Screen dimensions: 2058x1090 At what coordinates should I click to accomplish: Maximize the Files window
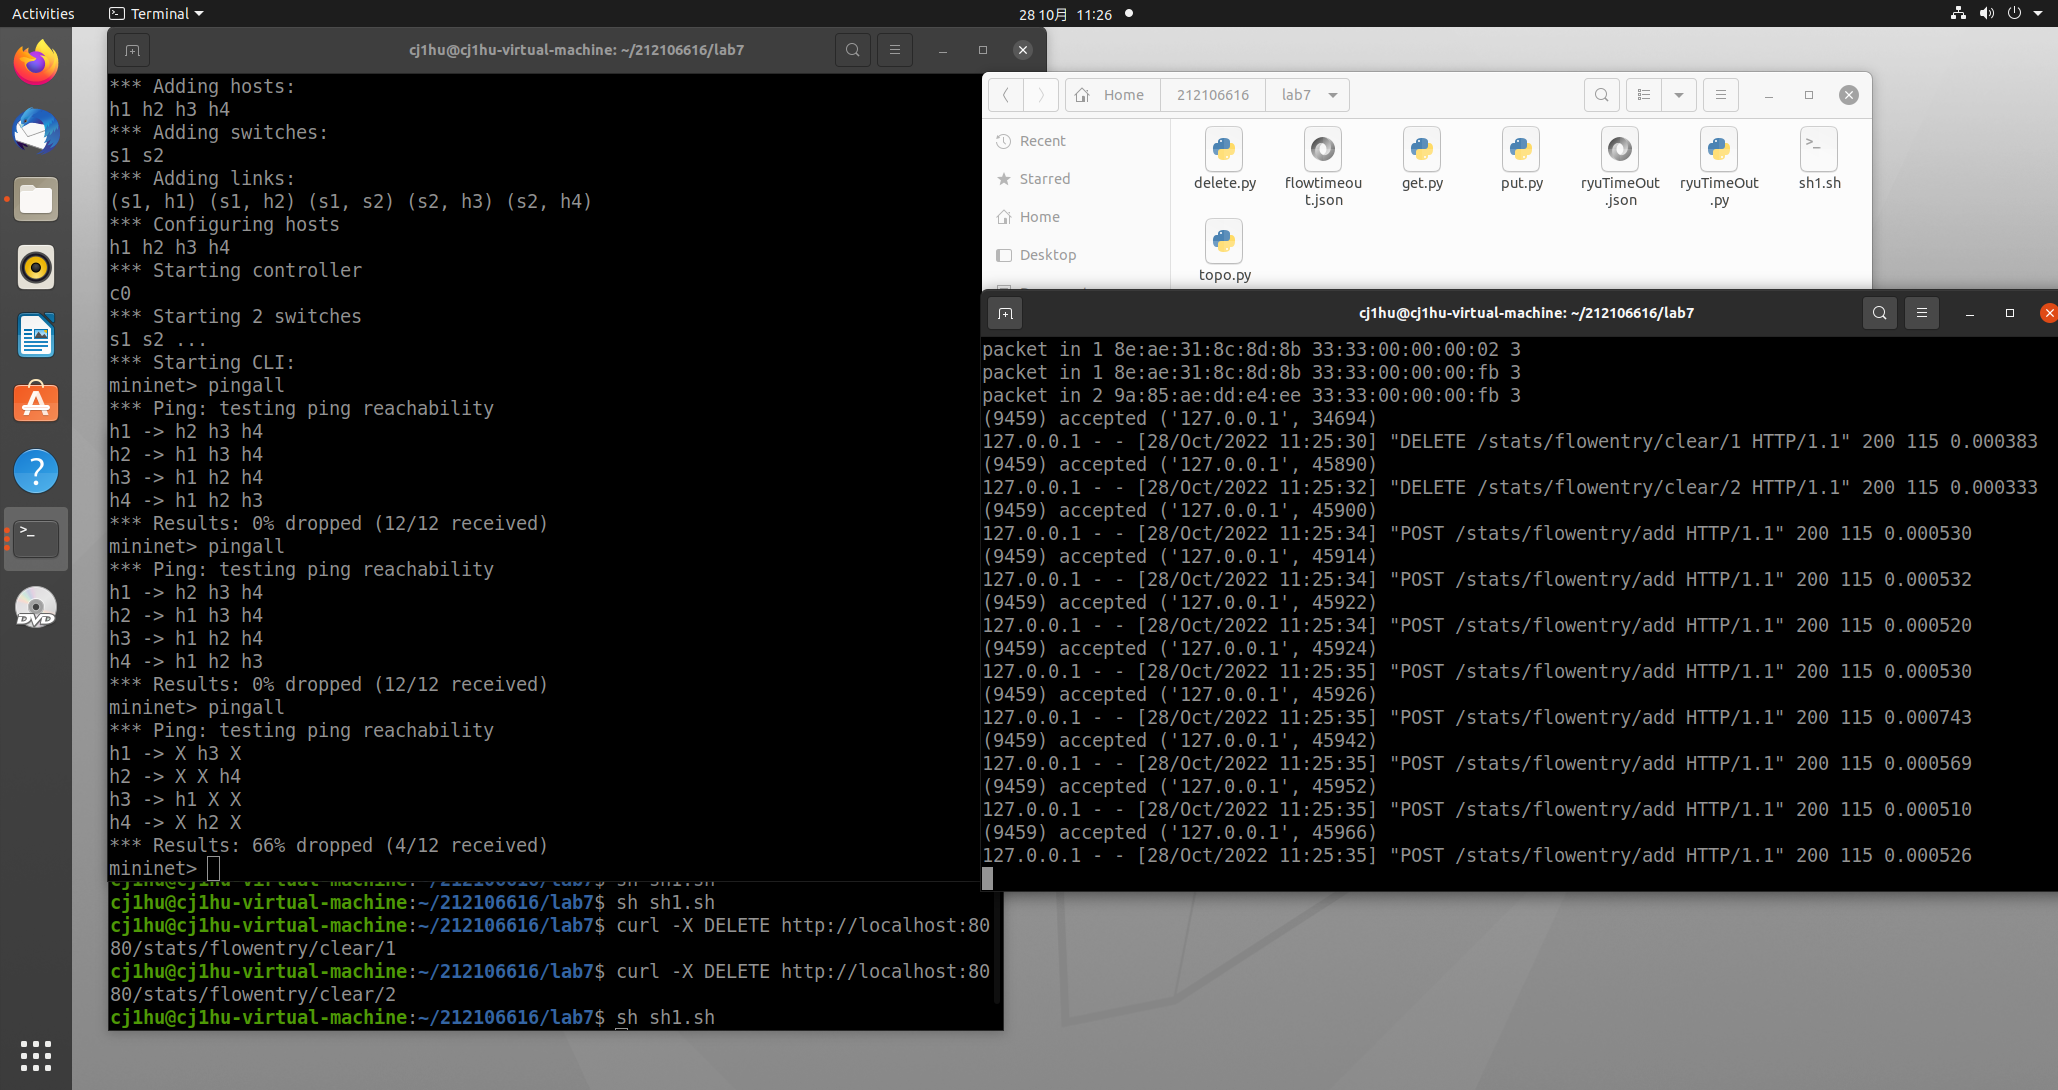pyautogui.click(x=1808, y=95)
